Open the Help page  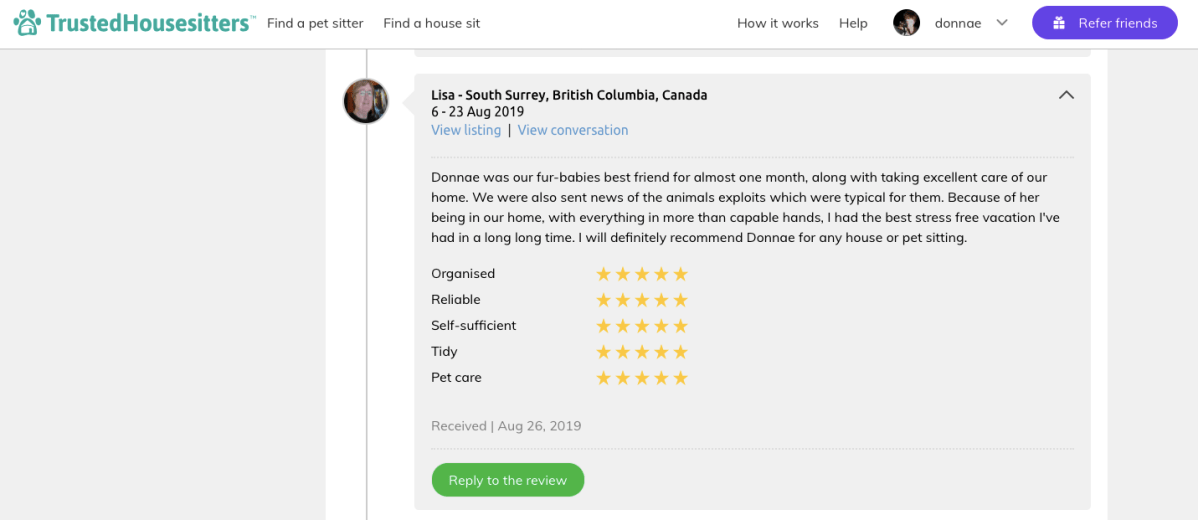[853, 23]
